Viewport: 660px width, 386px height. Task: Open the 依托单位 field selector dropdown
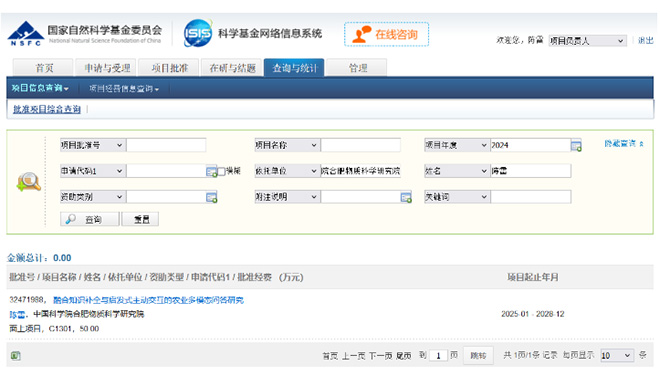click(287, 171)
